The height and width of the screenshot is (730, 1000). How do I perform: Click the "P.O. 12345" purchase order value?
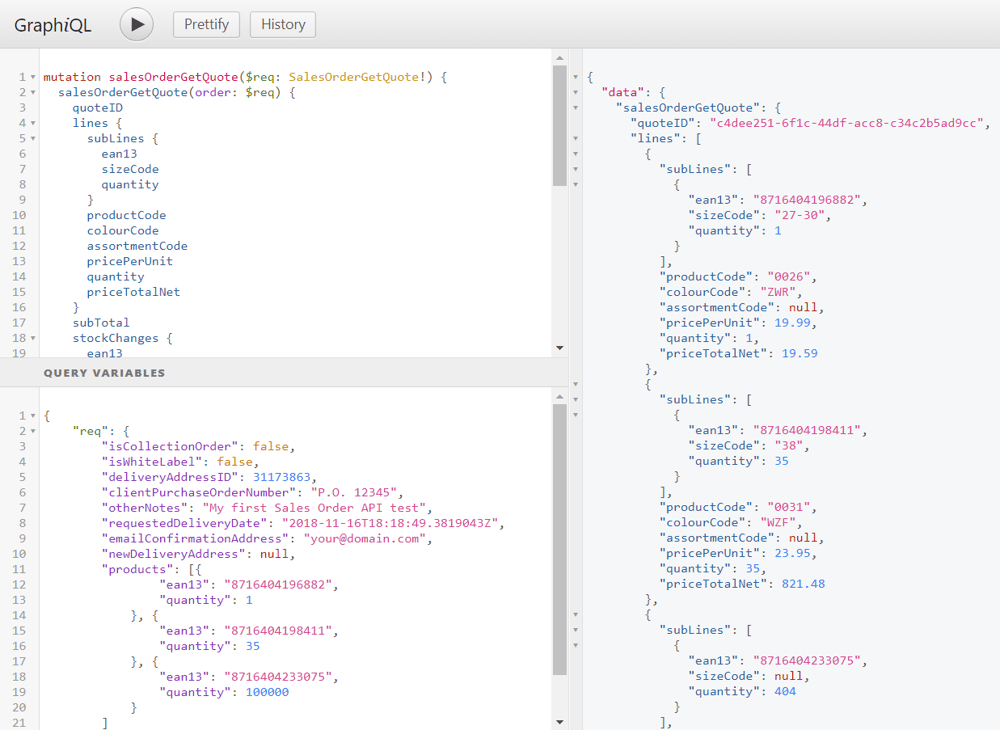[353, 492]
